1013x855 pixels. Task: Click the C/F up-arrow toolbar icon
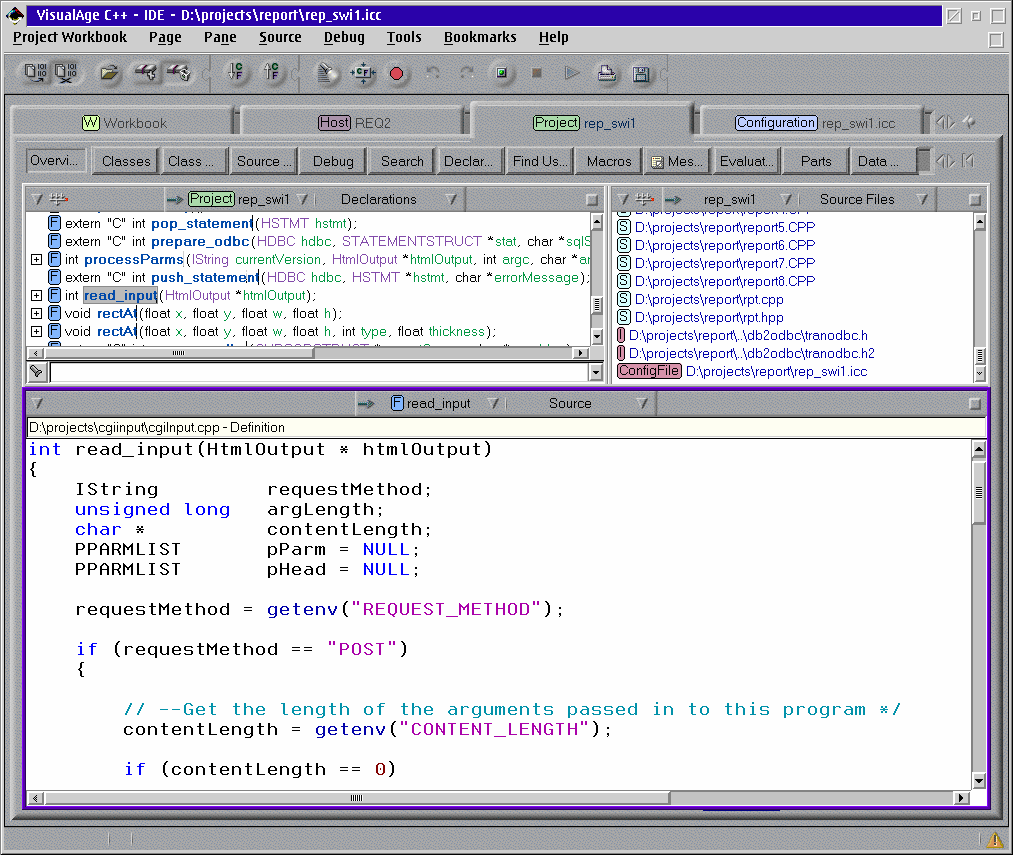coord(272,72)
